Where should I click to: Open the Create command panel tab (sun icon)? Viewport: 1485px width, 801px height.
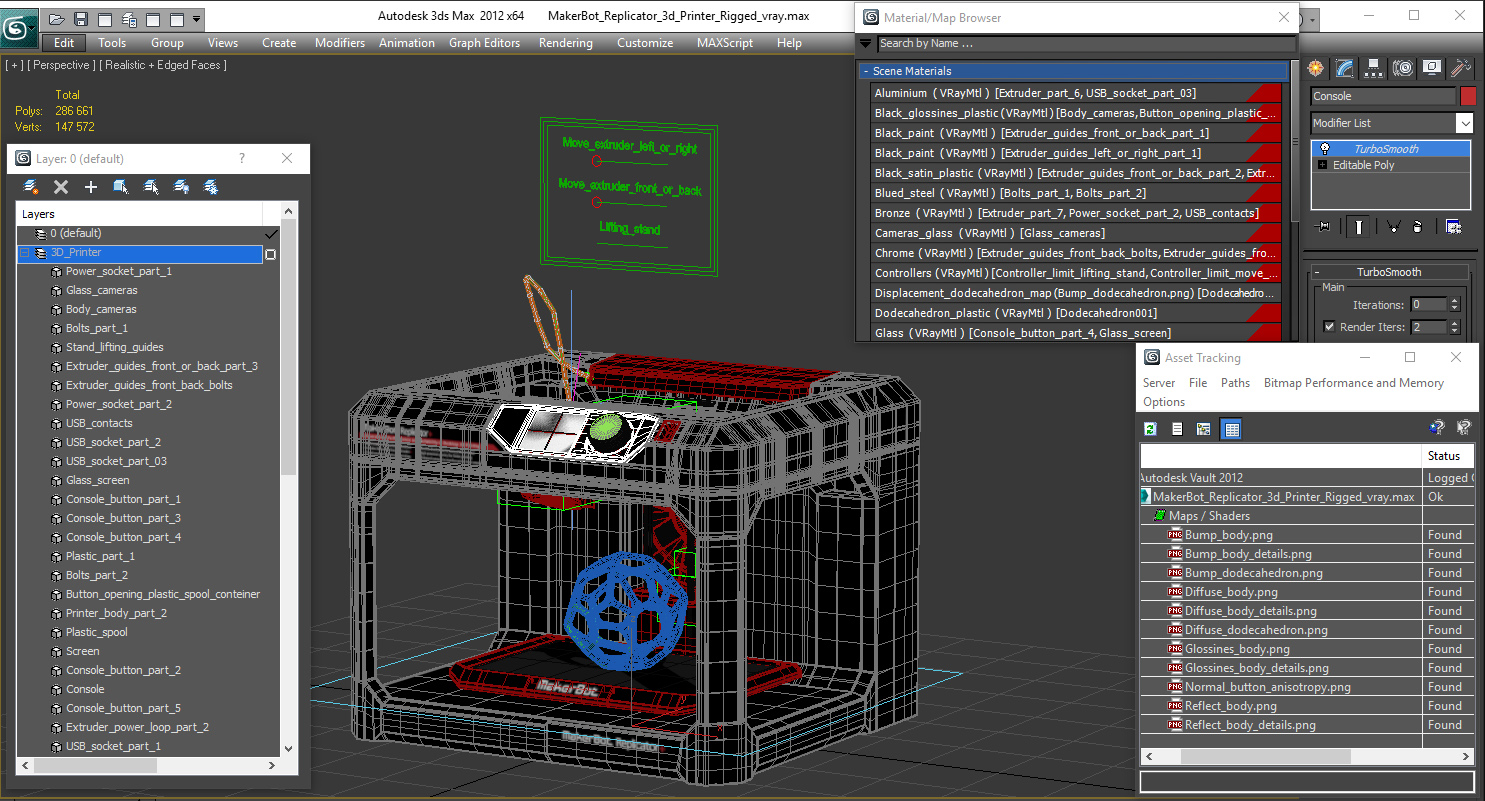tap(1316, 68)
